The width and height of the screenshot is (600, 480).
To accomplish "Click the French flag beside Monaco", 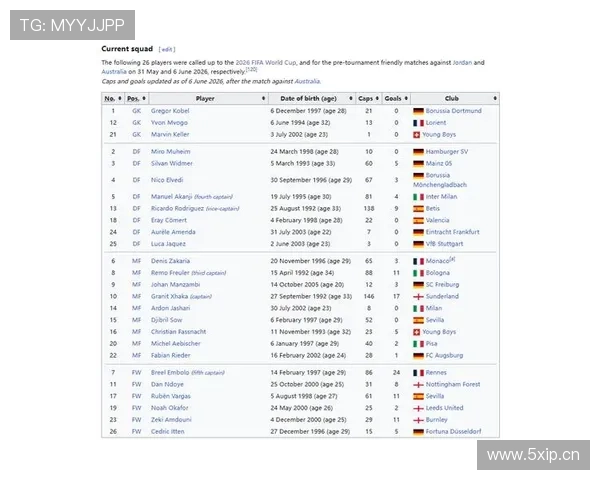I will 418,261.
